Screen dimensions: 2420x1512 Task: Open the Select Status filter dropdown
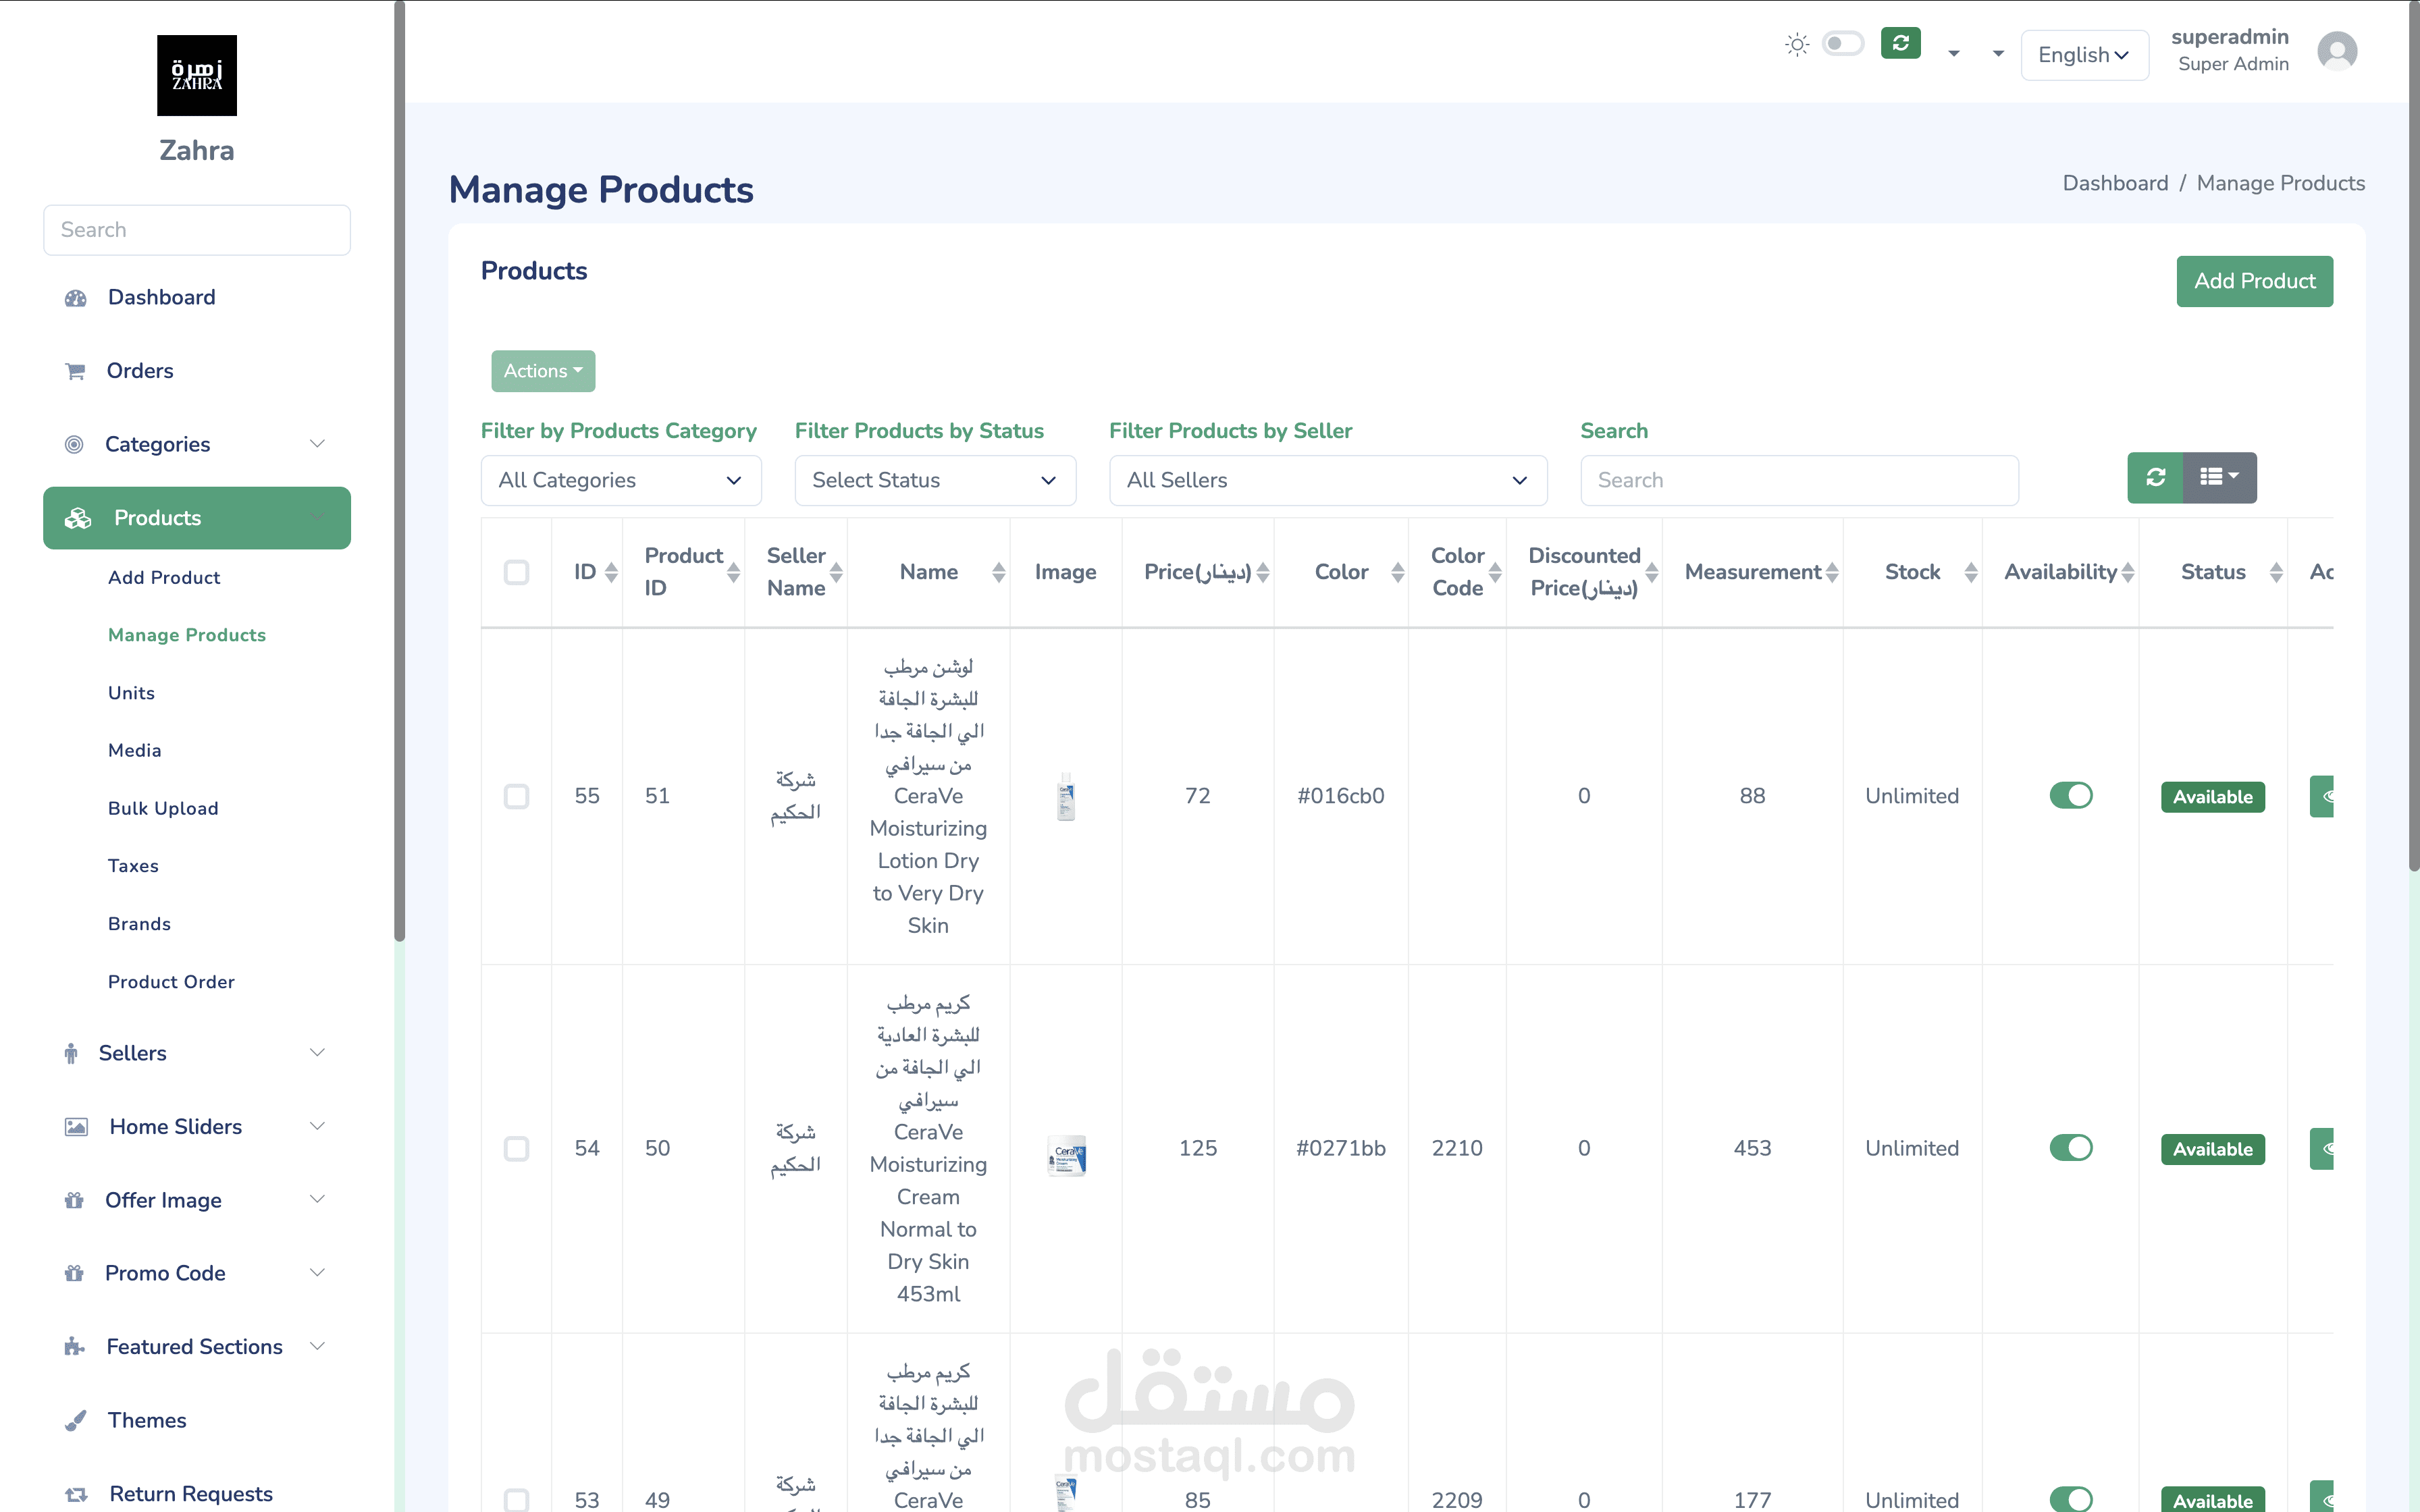[935, 480]
